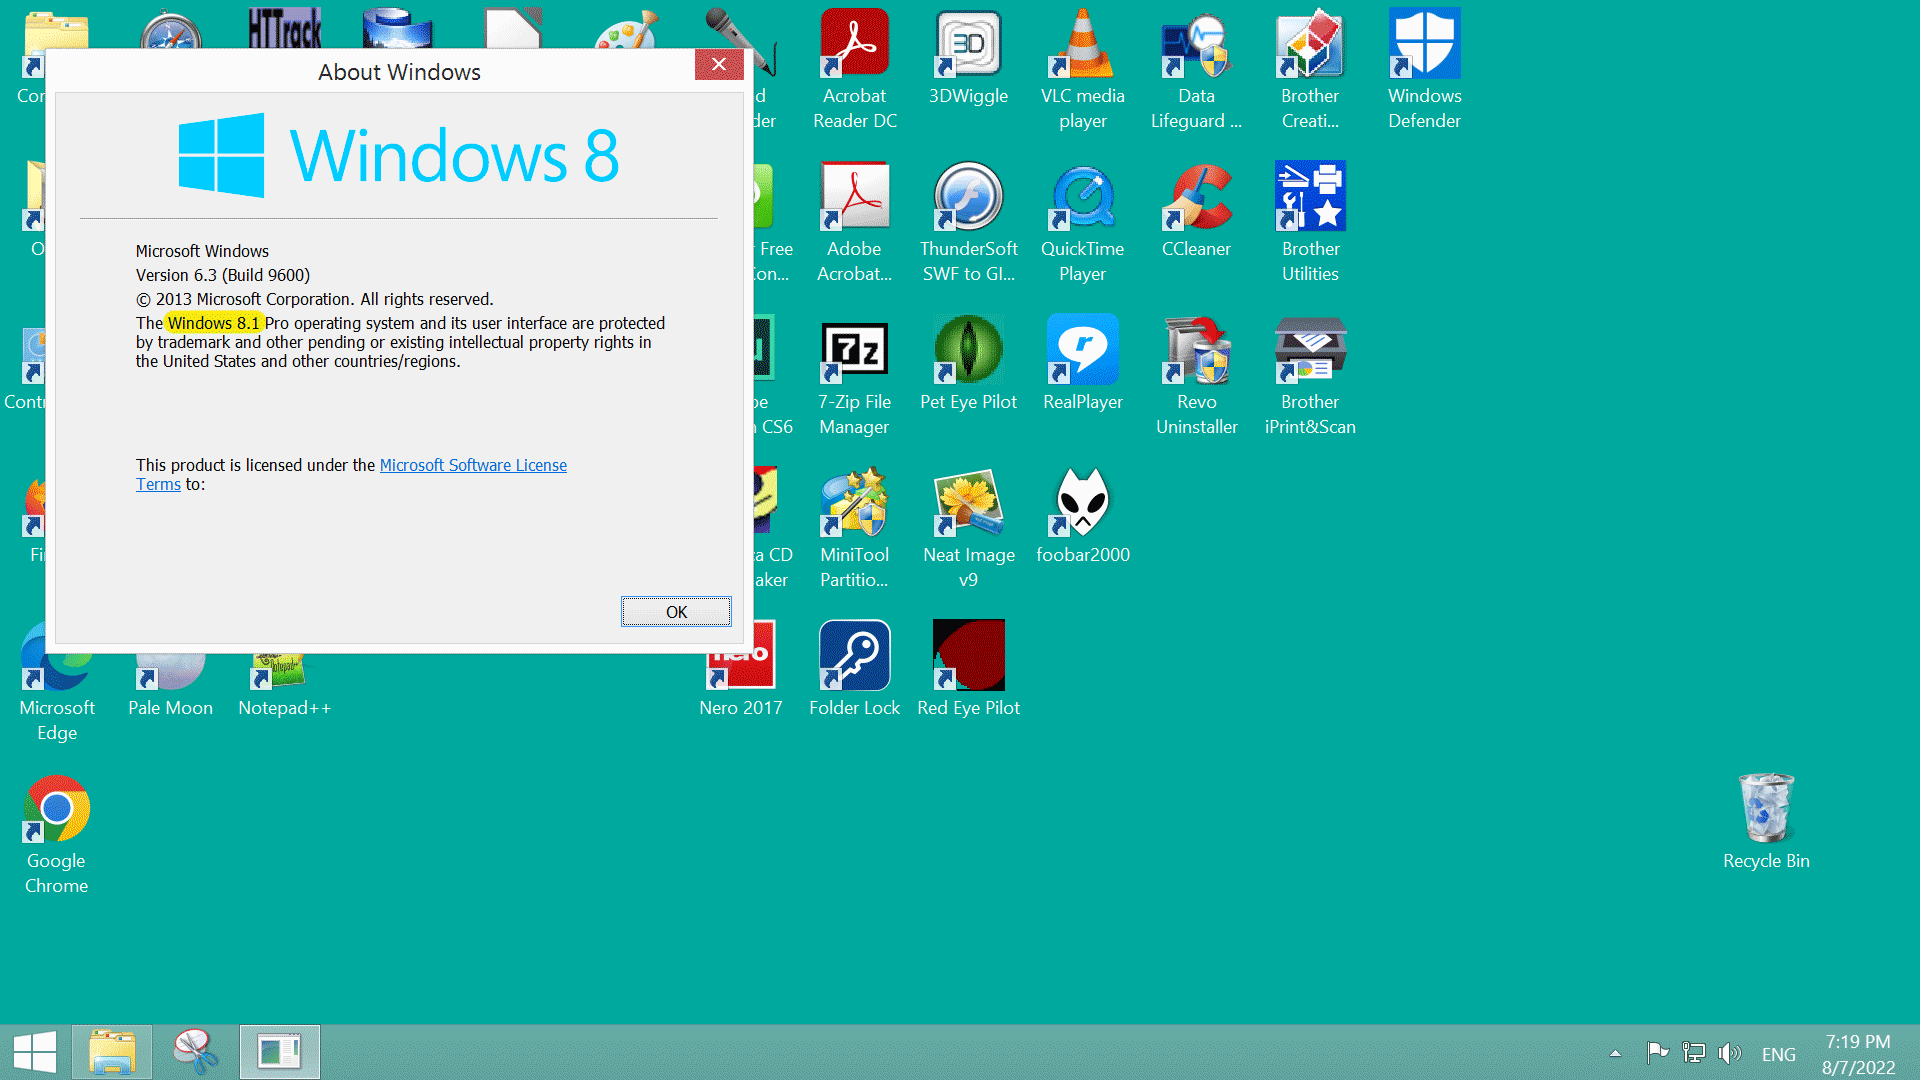Click OK in About Windows dialog
Screen dimensions: 1920x1080
[x=676, y=612]
